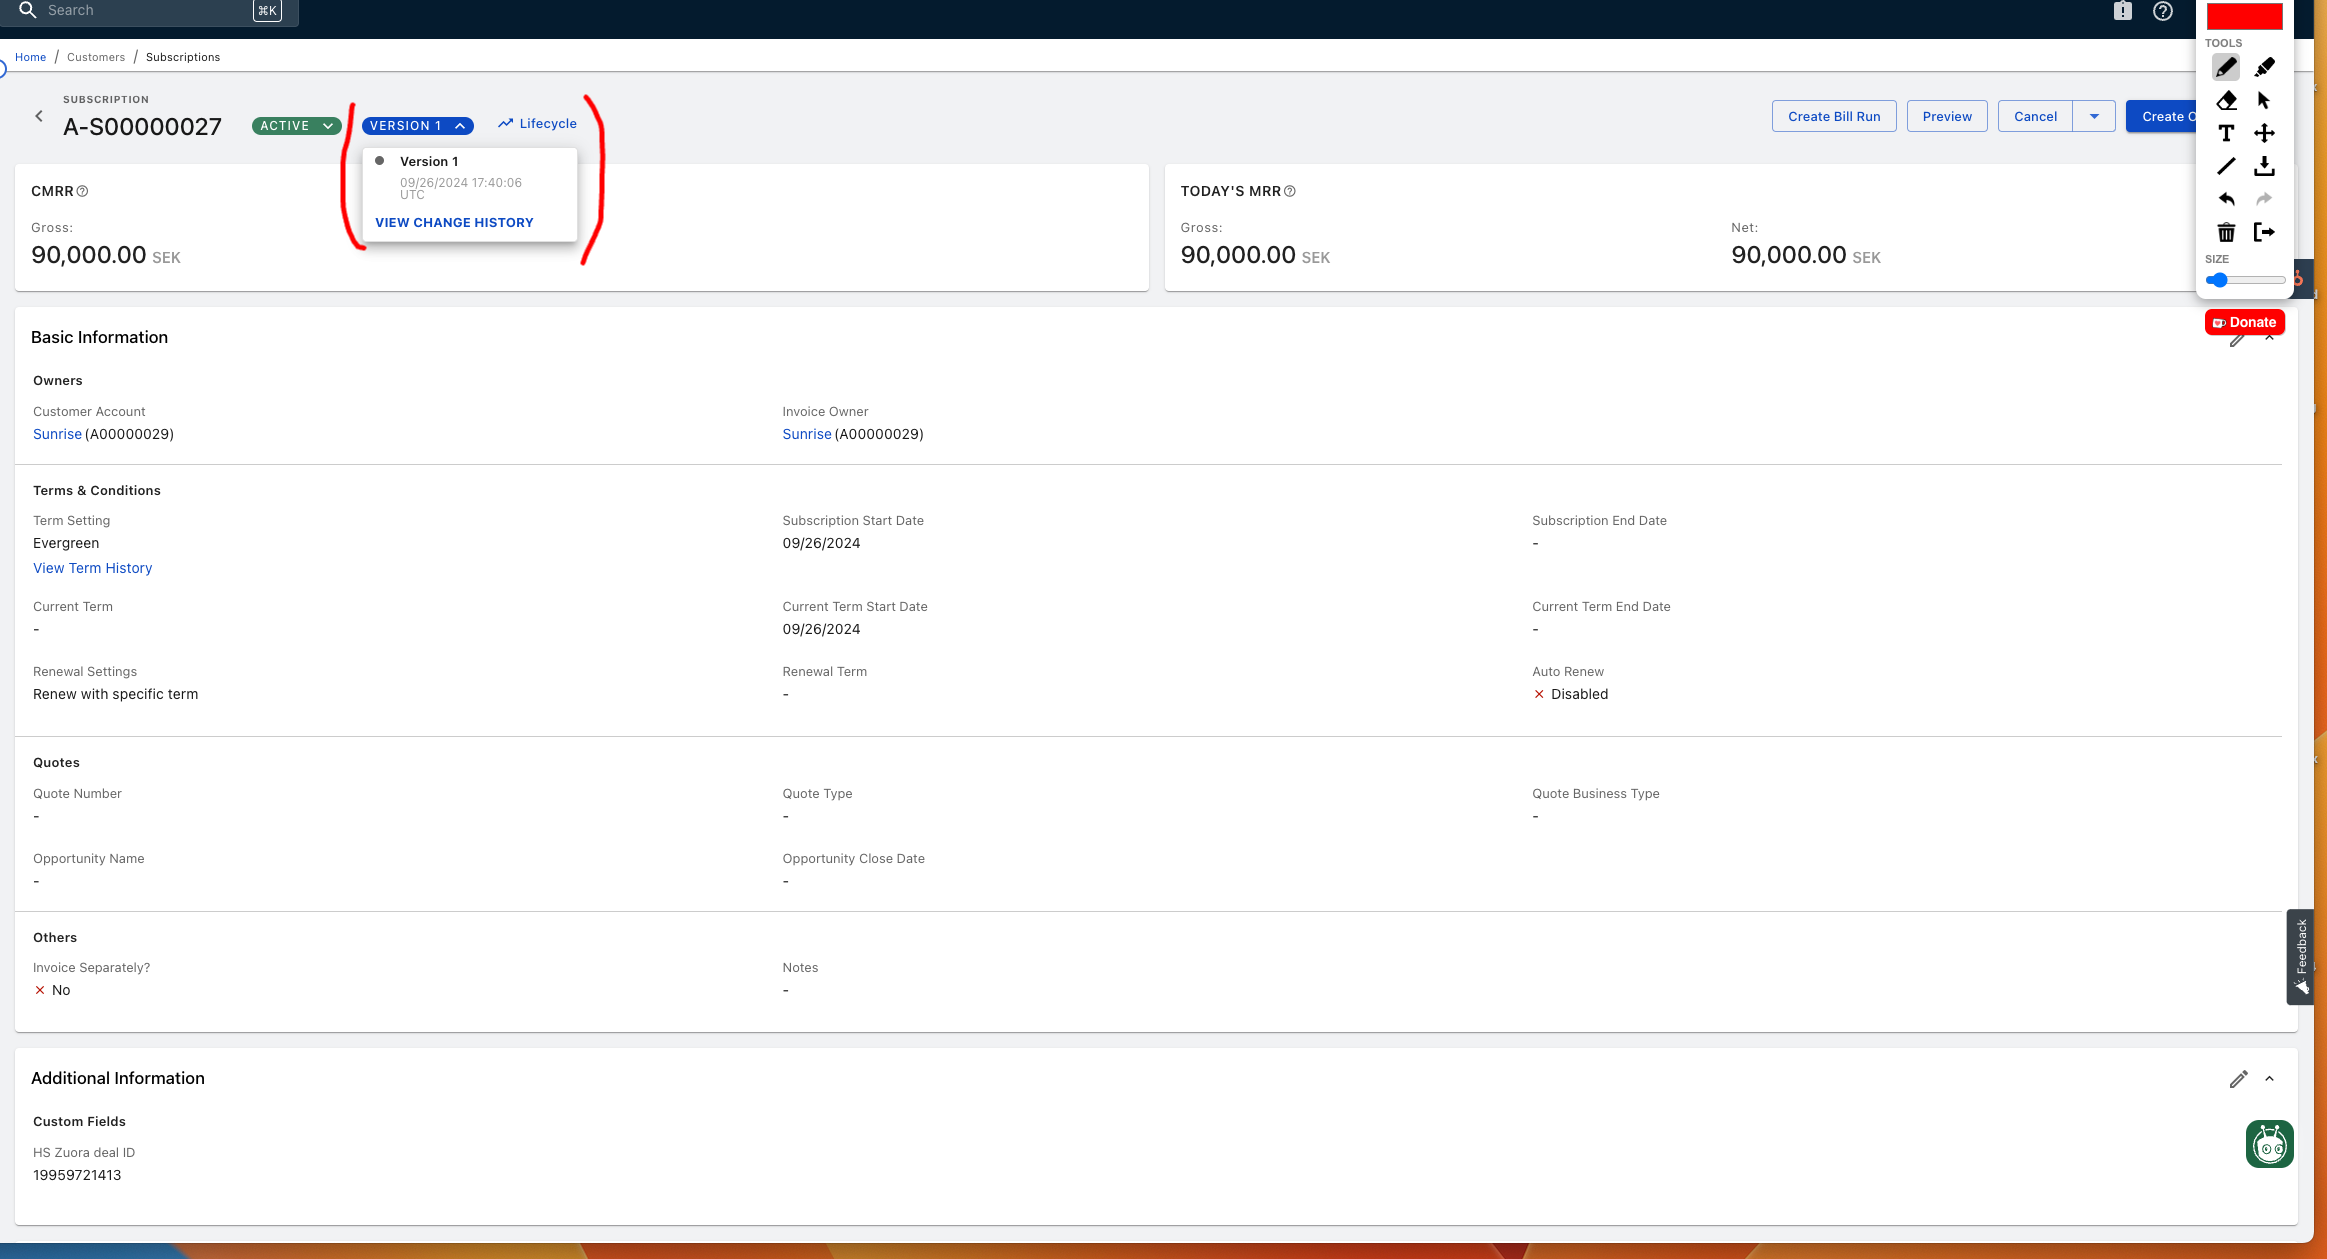Image resolution: width=2327 pixels, height=1259 pixels.
Task: Select the move (four-arrow) tool
Action: pos(2264,133)
